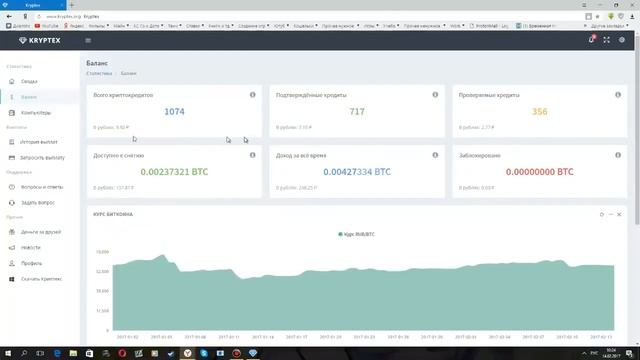Expand the other bookmarks folder
This screenshot has height=360, width=640.
(x=610, y=26)
